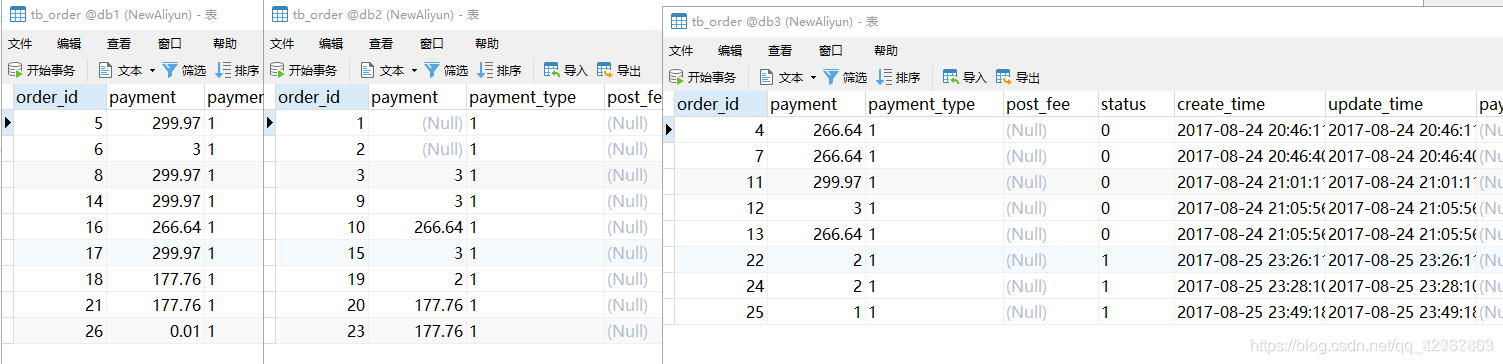Image resolution: width=1503 pixels, height=364 pixels.
Task: Open 编辑 menu in db3 window
Action: [730, 50]
